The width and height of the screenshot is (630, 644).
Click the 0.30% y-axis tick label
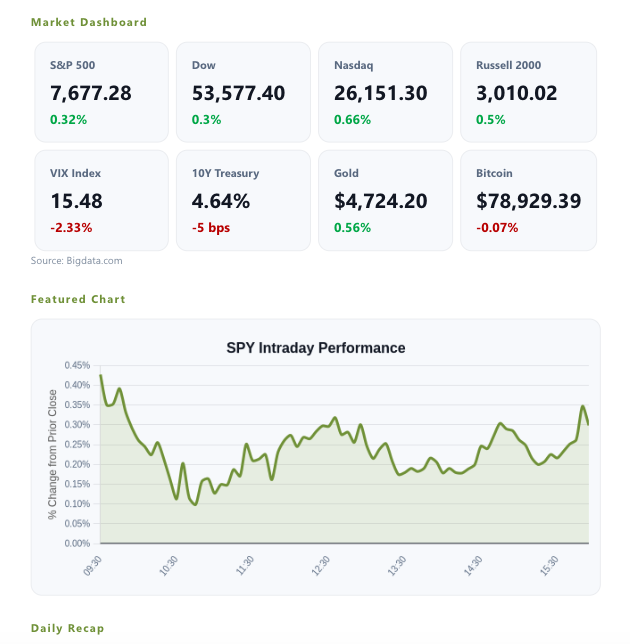(77, 425)
